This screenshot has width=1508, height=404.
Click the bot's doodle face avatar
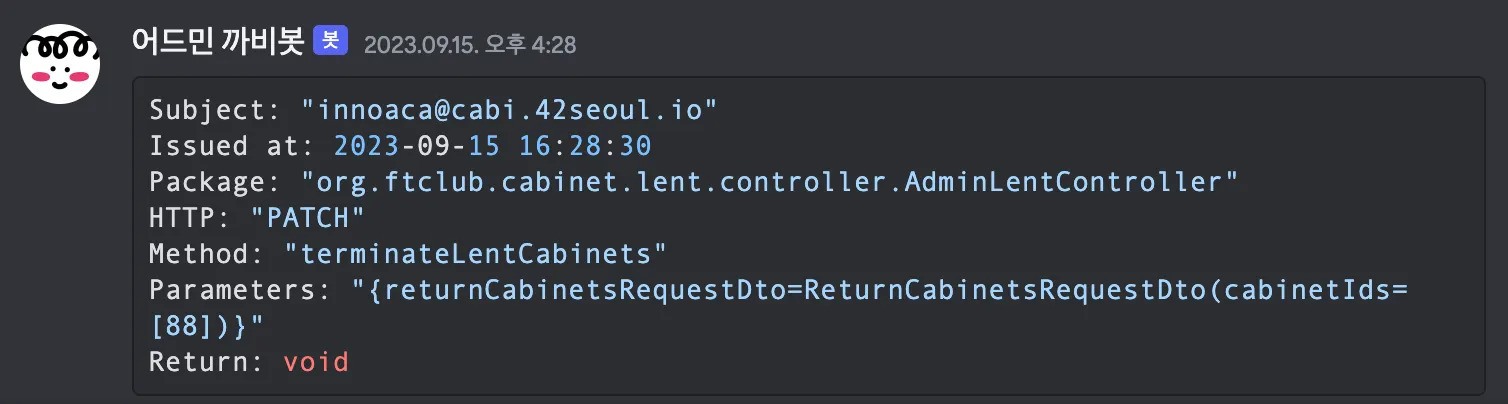click(60, 63)
